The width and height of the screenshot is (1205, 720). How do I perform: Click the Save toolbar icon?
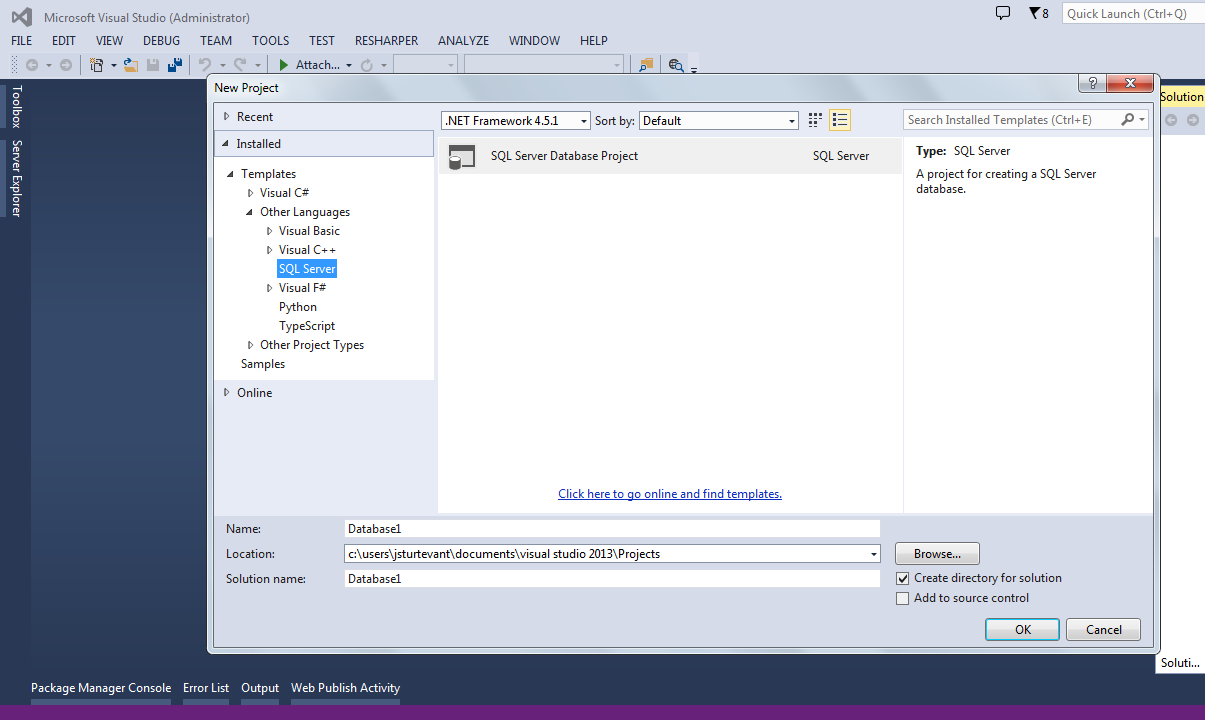pos(153,65)
